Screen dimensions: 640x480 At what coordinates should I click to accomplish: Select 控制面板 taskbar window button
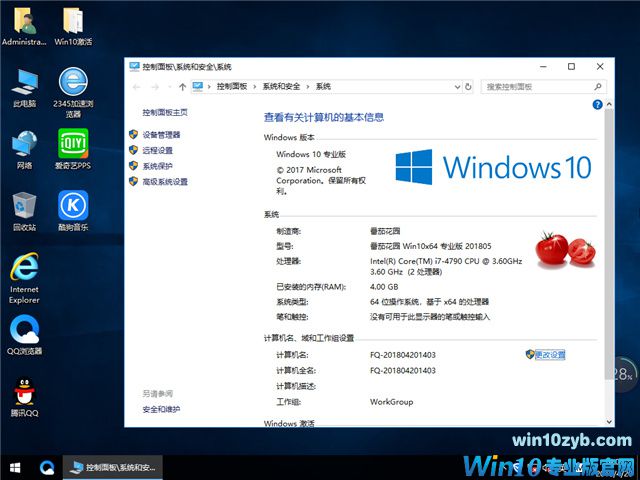(x=113, y=468)
